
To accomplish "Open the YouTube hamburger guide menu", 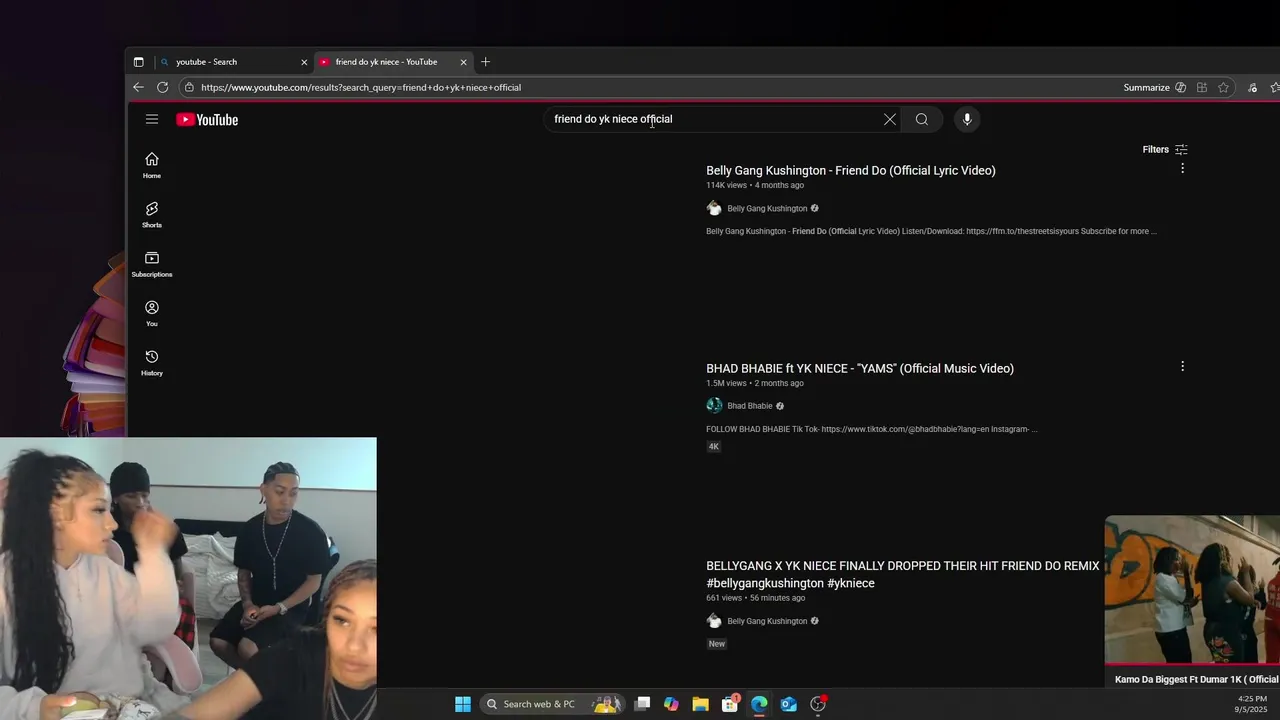I will coord(152,119).
